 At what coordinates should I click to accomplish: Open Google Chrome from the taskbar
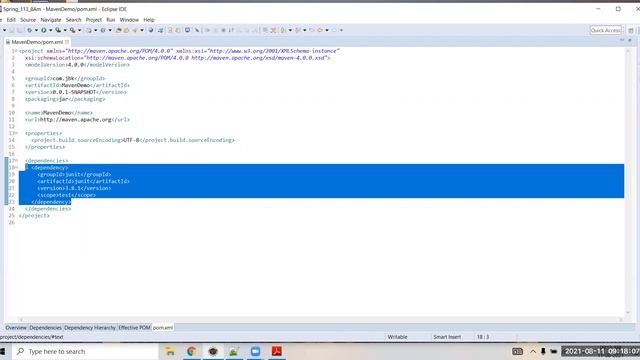coord(191,351)
